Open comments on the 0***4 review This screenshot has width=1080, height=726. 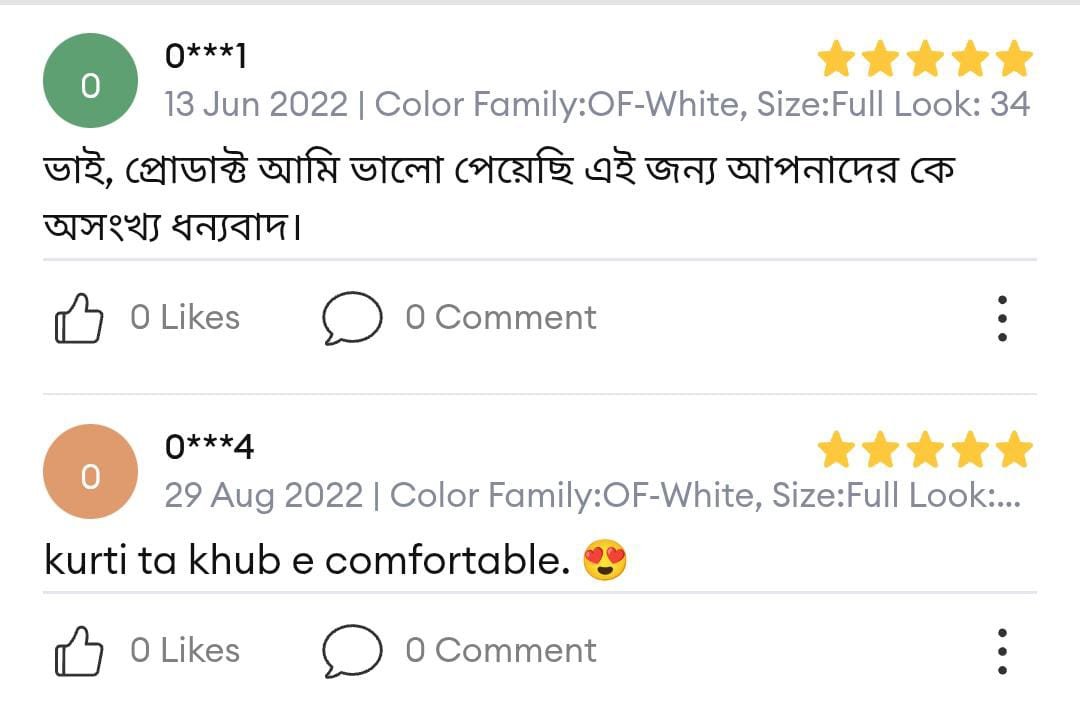(x=352, y=651)
